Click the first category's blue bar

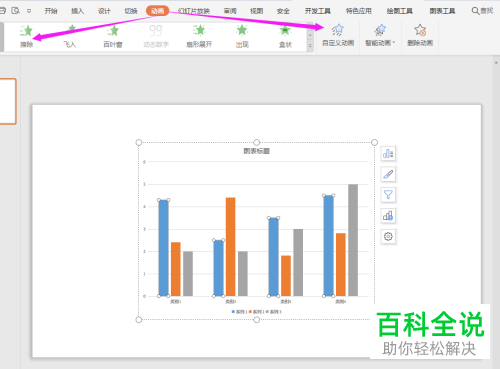163,248
